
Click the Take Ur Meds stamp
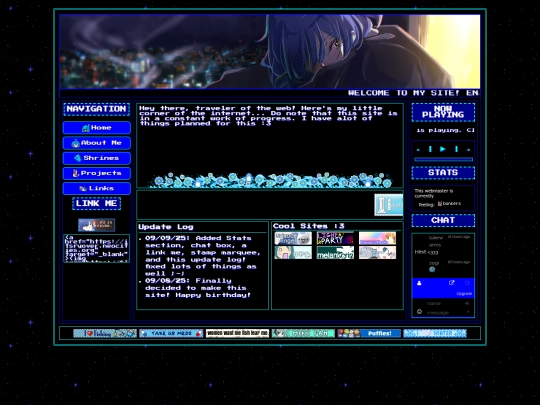pyautogui.click(x=171, y=333)
